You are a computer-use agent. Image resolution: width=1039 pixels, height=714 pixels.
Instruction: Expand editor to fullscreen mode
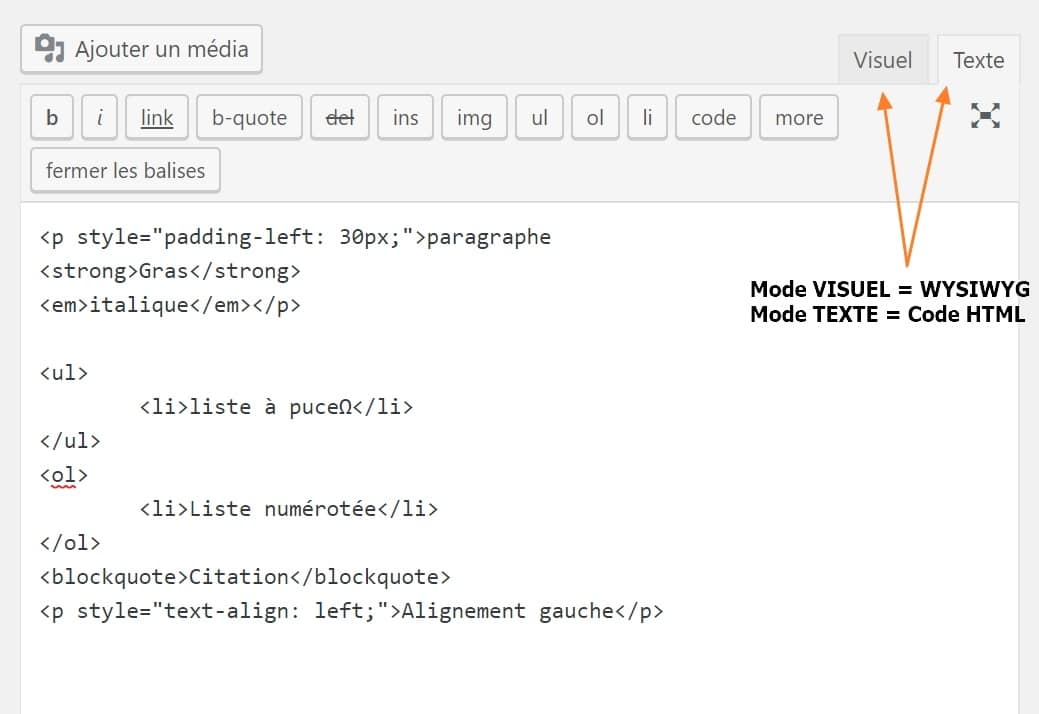[986, 116]
